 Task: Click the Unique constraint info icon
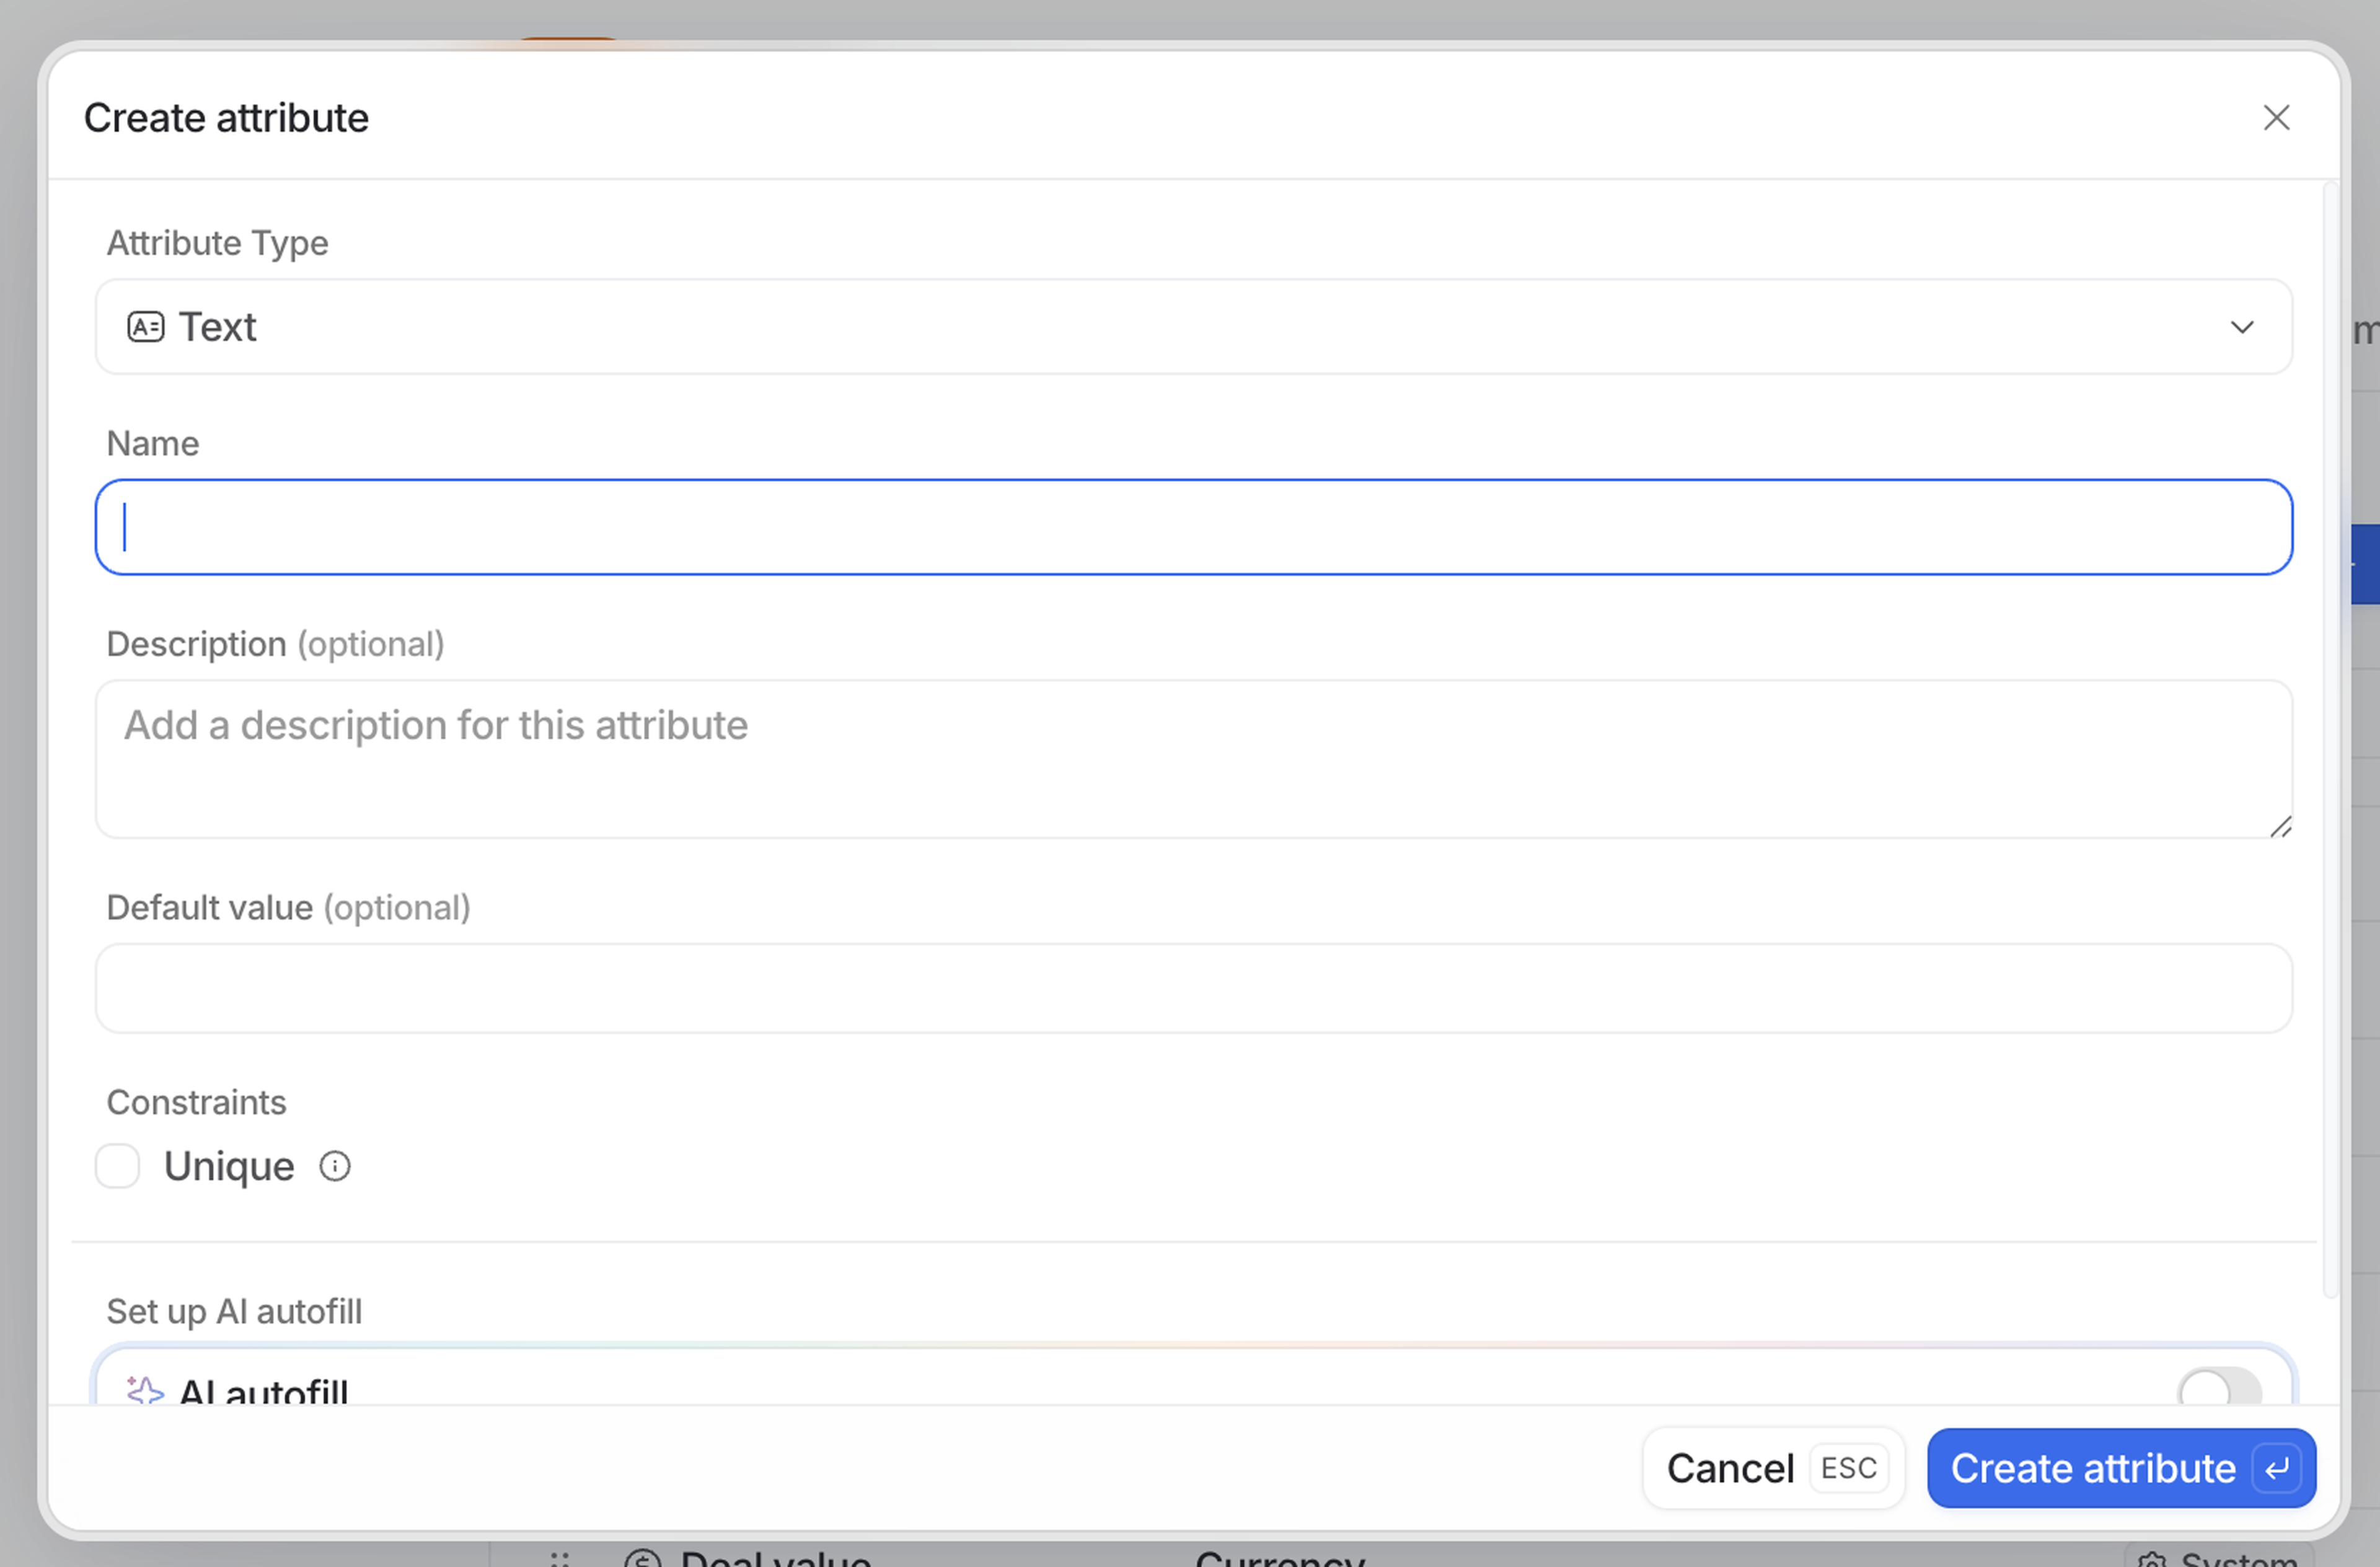click(335, 1166)
